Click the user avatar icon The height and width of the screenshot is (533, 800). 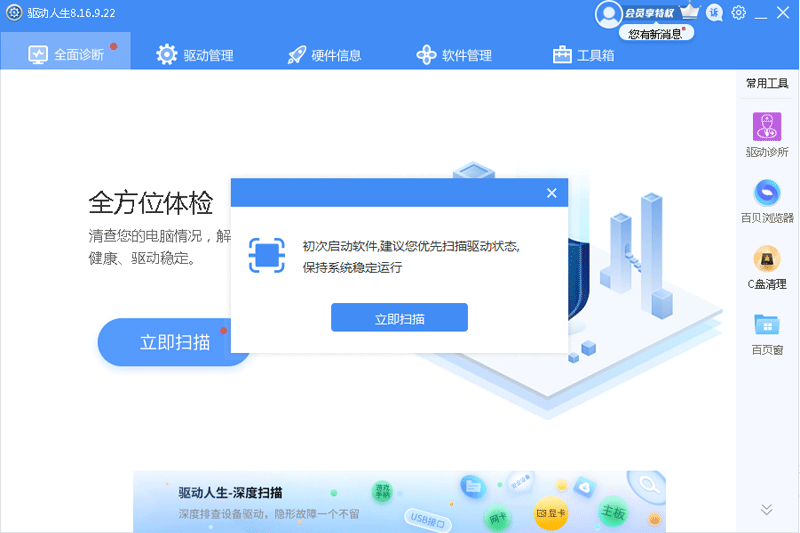tap(607, 13)
